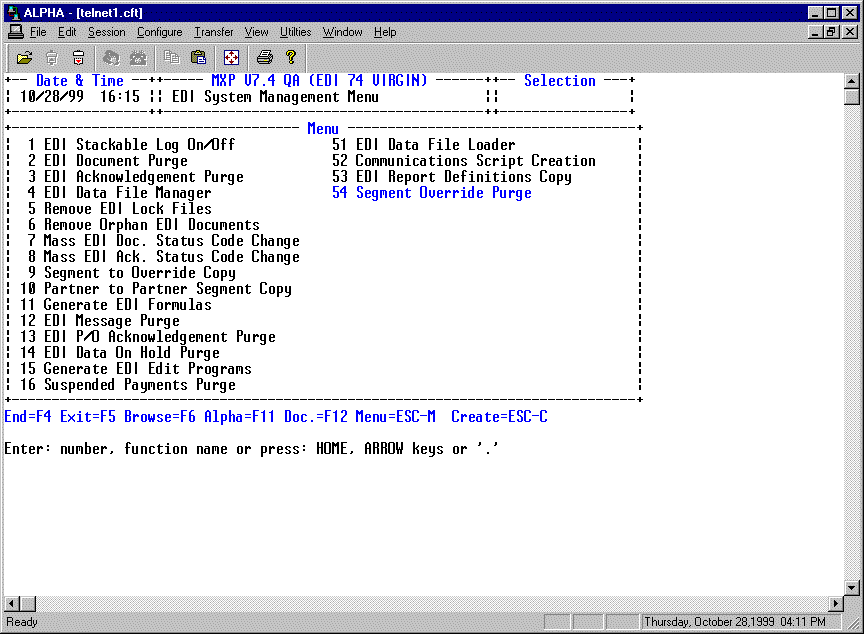Open the Session menu
Screen dimensions: 864x634
click(106, 32)
